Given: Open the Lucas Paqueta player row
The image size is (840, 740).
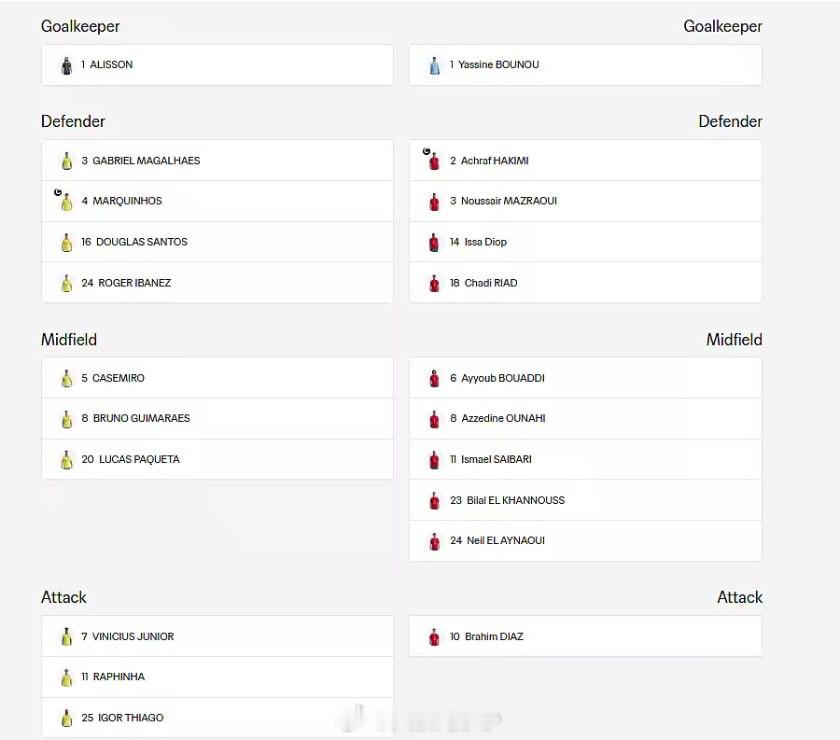Looking at the screenshot, I should click(x=218, y=460).
